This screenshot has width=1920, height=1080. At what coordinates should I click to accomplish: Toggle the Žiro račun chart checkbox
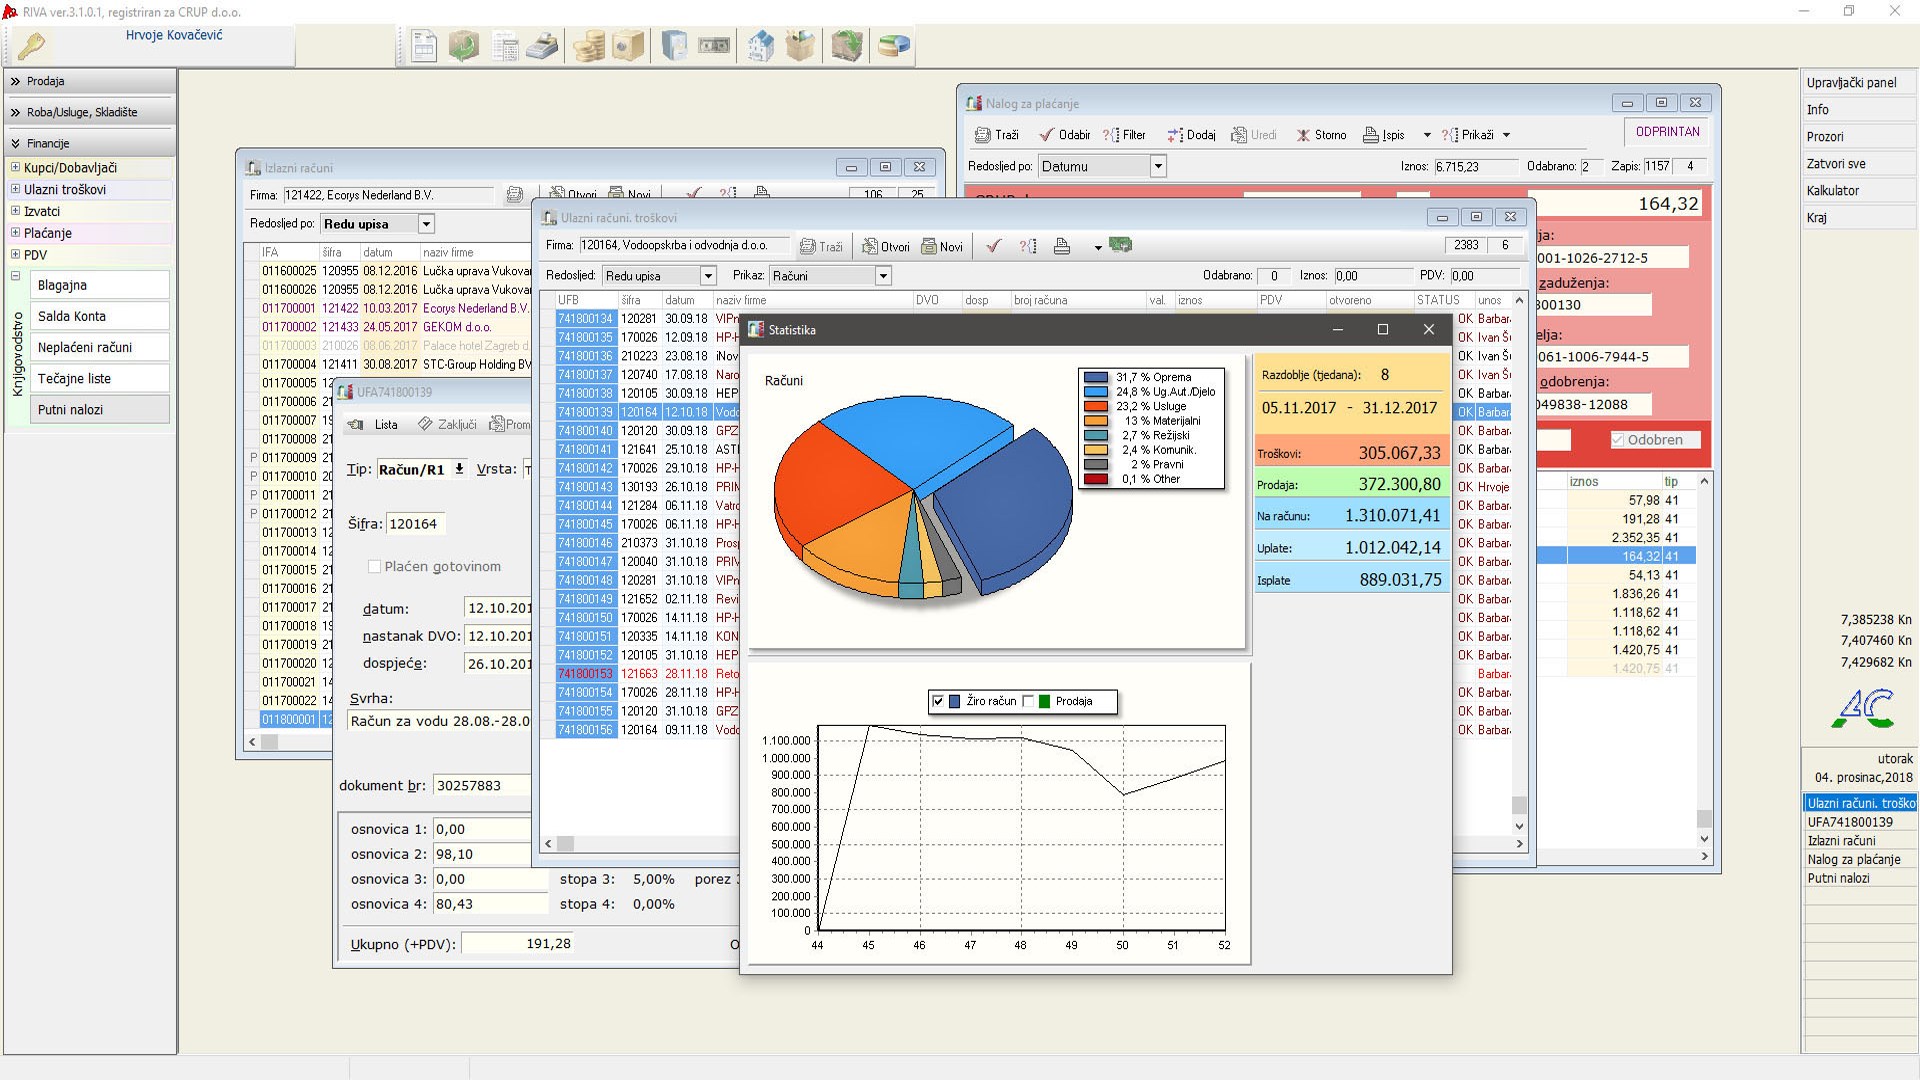[x=938, y=701]
